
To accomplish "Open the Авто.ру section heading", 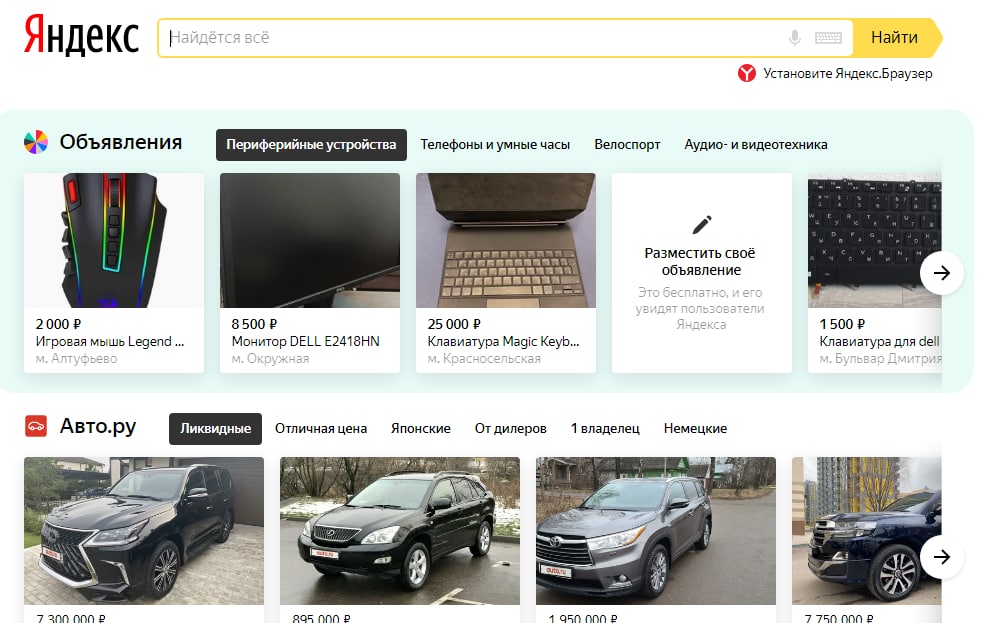I will click(98, 426).
